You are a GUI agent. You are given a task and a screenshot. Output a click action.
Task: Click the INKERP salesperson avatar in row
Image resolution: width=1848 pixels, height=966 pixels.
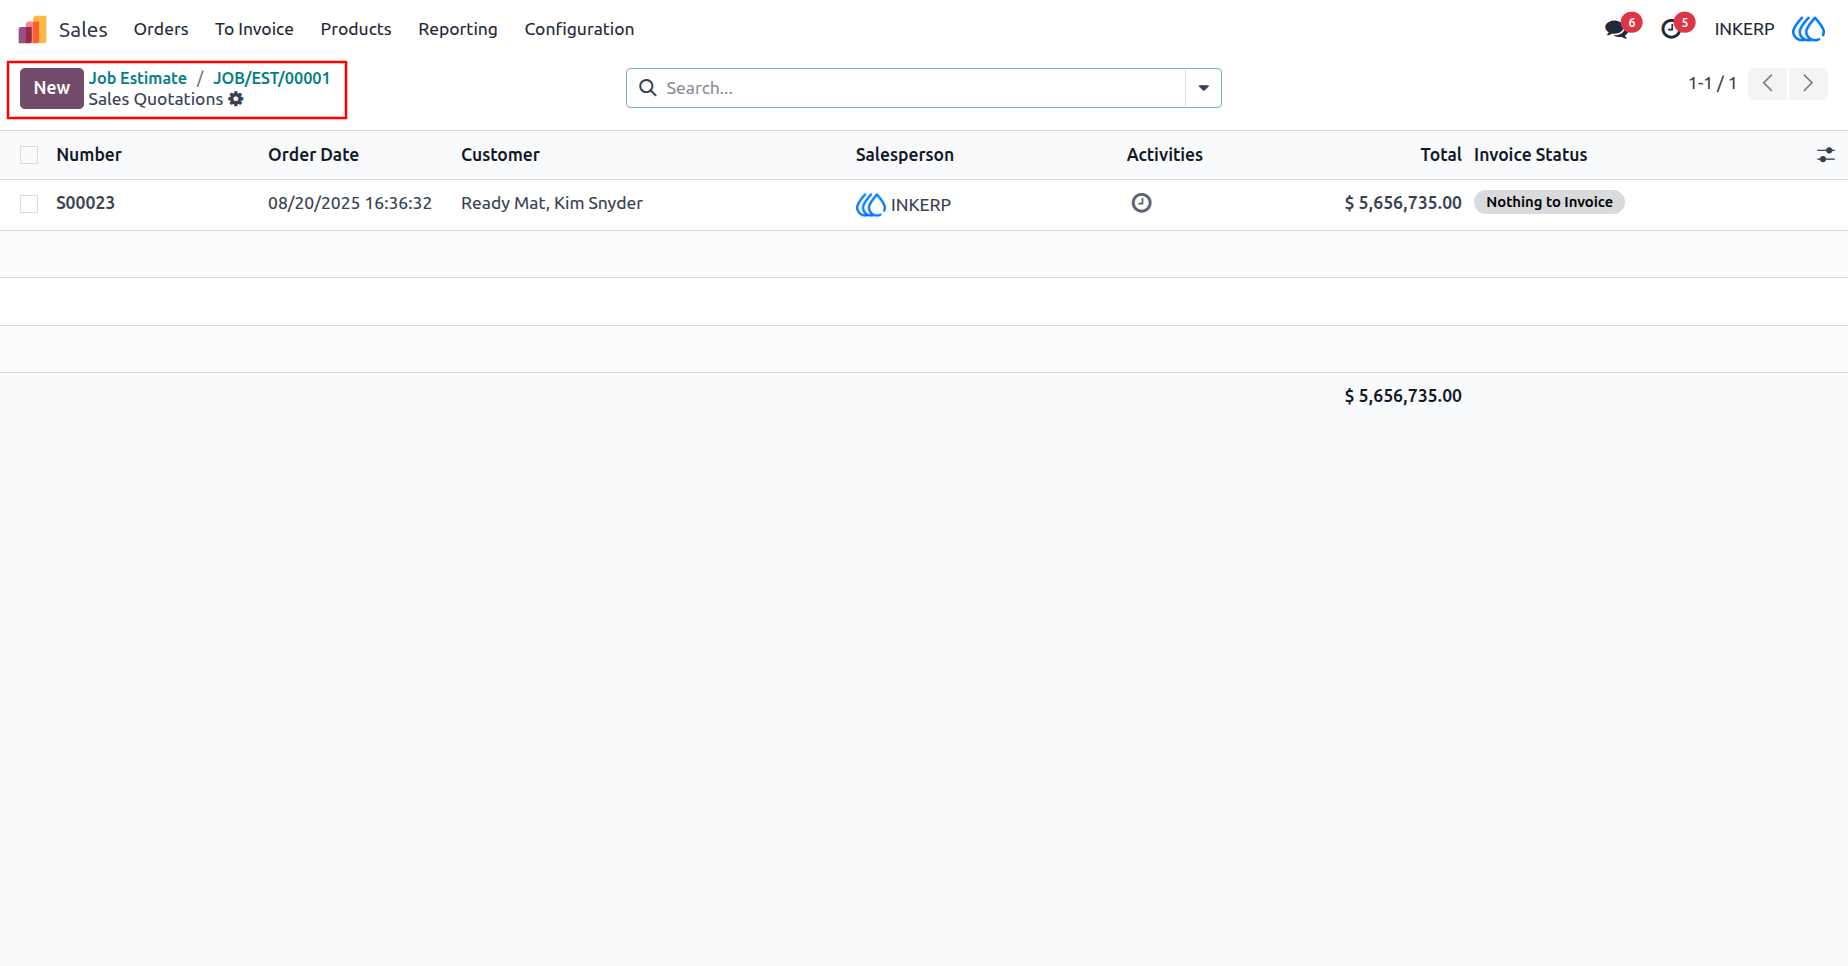click(x=870, y=205)
